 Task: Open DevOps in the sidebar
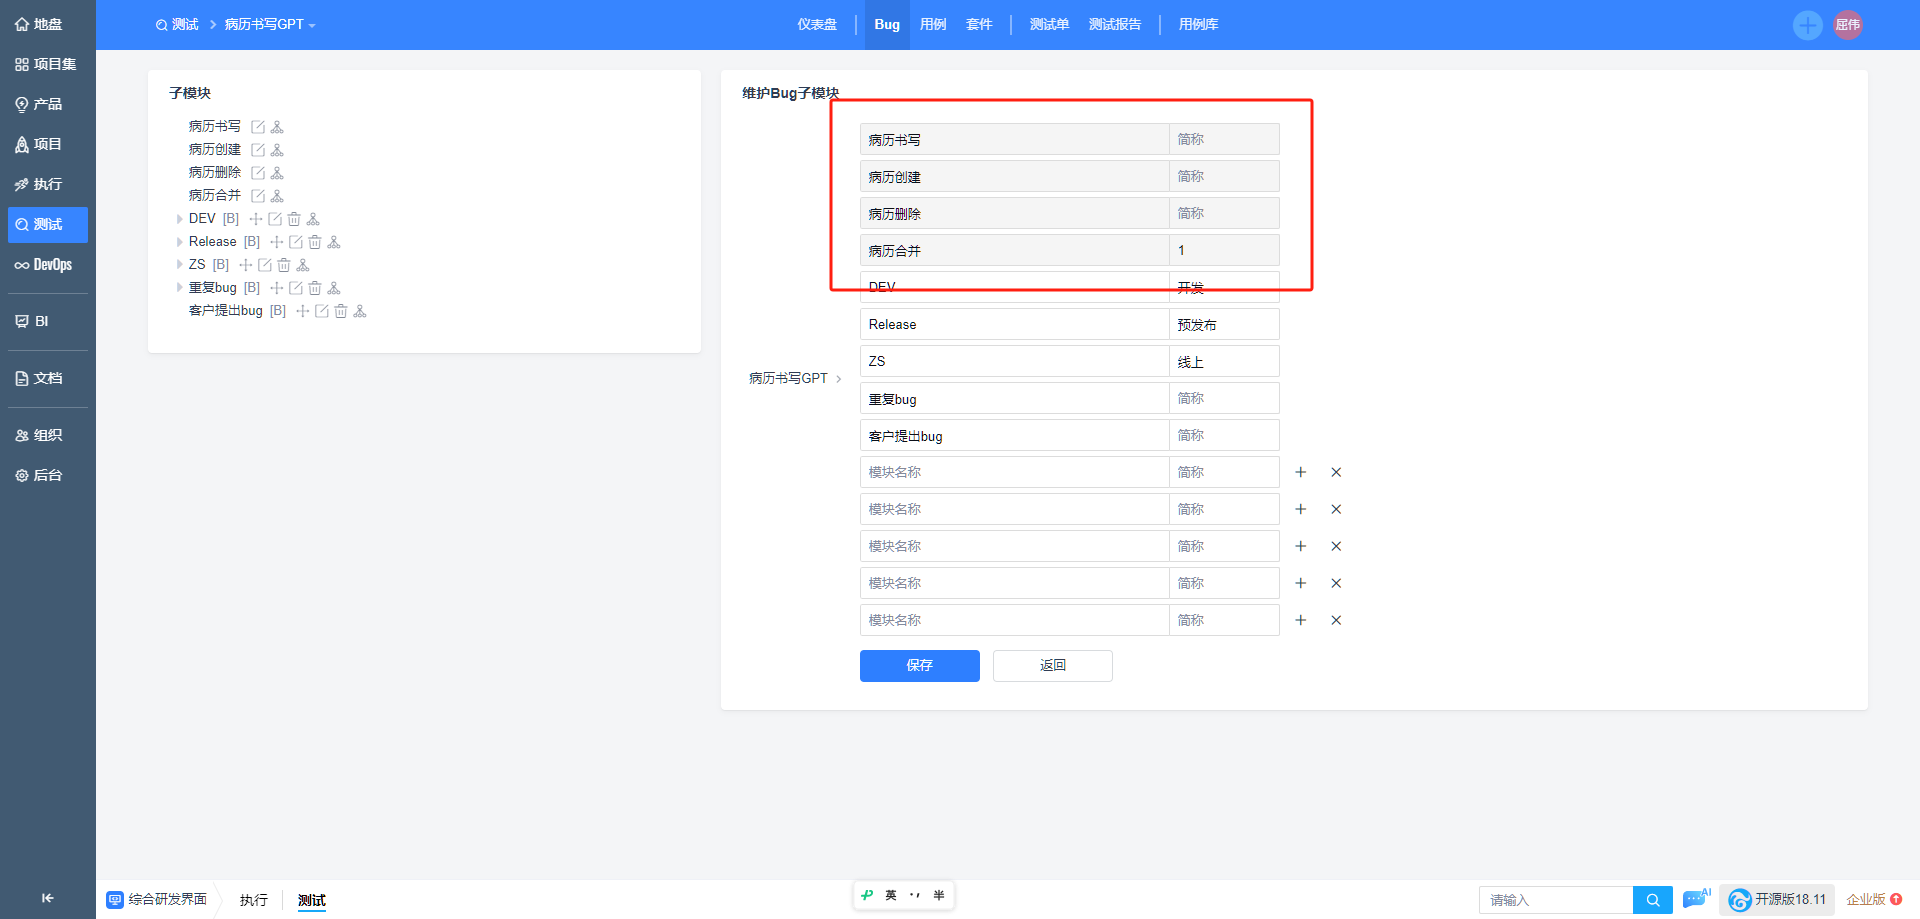[x=48, y=265]
